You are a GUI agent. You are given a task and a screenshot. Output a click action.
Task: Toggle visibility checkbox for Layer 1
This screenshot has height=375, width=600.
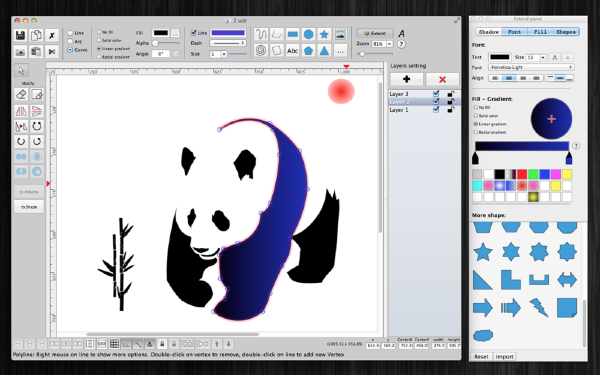click(436, 110)
